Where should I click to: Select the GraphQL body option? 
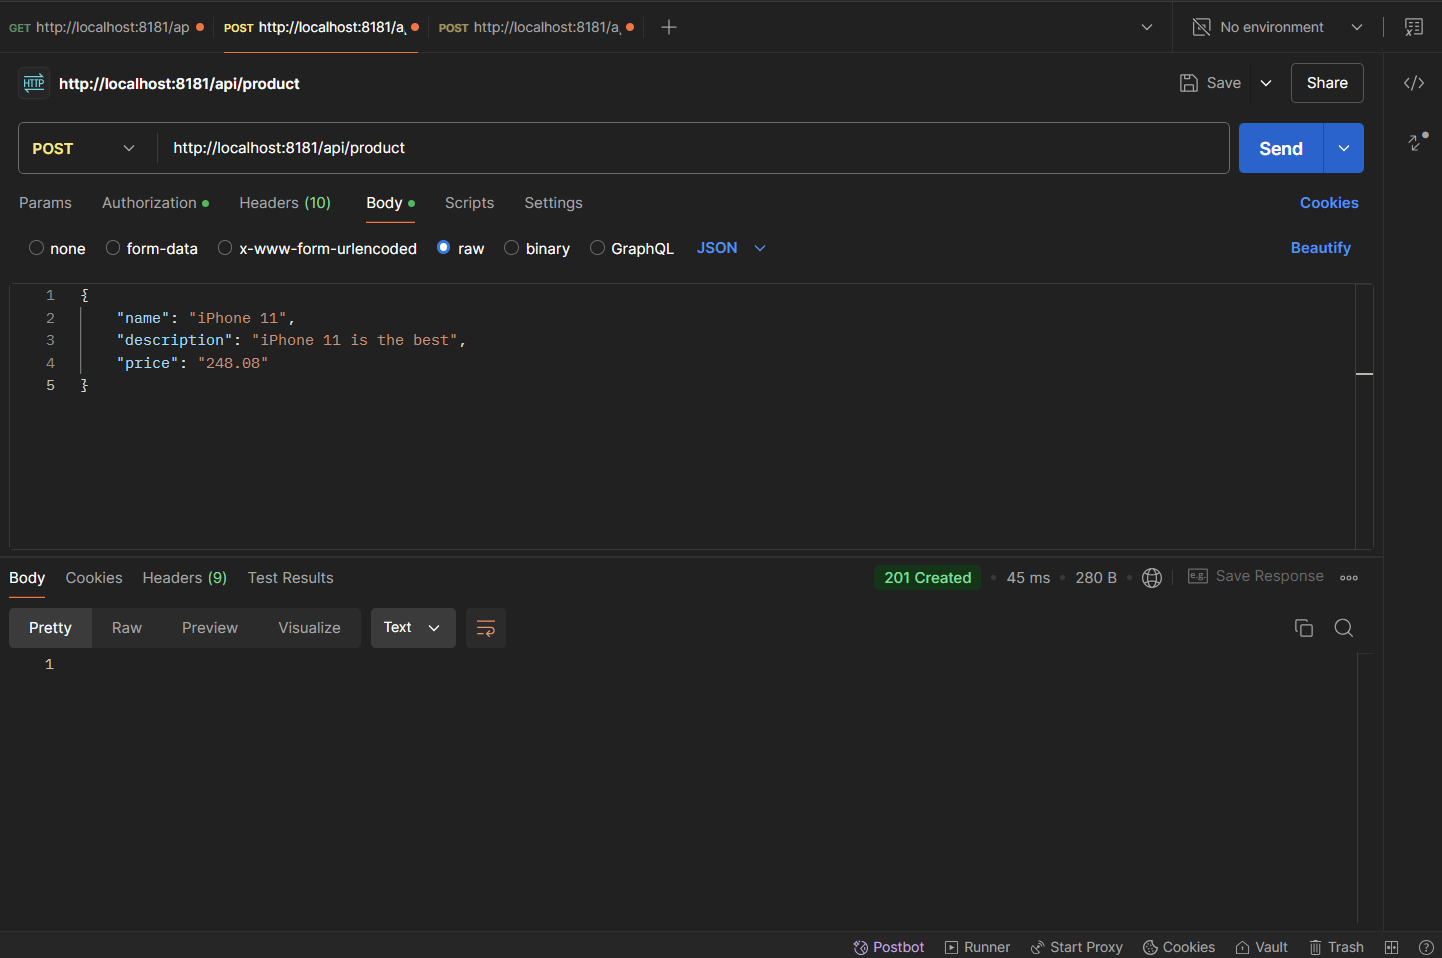632,248
